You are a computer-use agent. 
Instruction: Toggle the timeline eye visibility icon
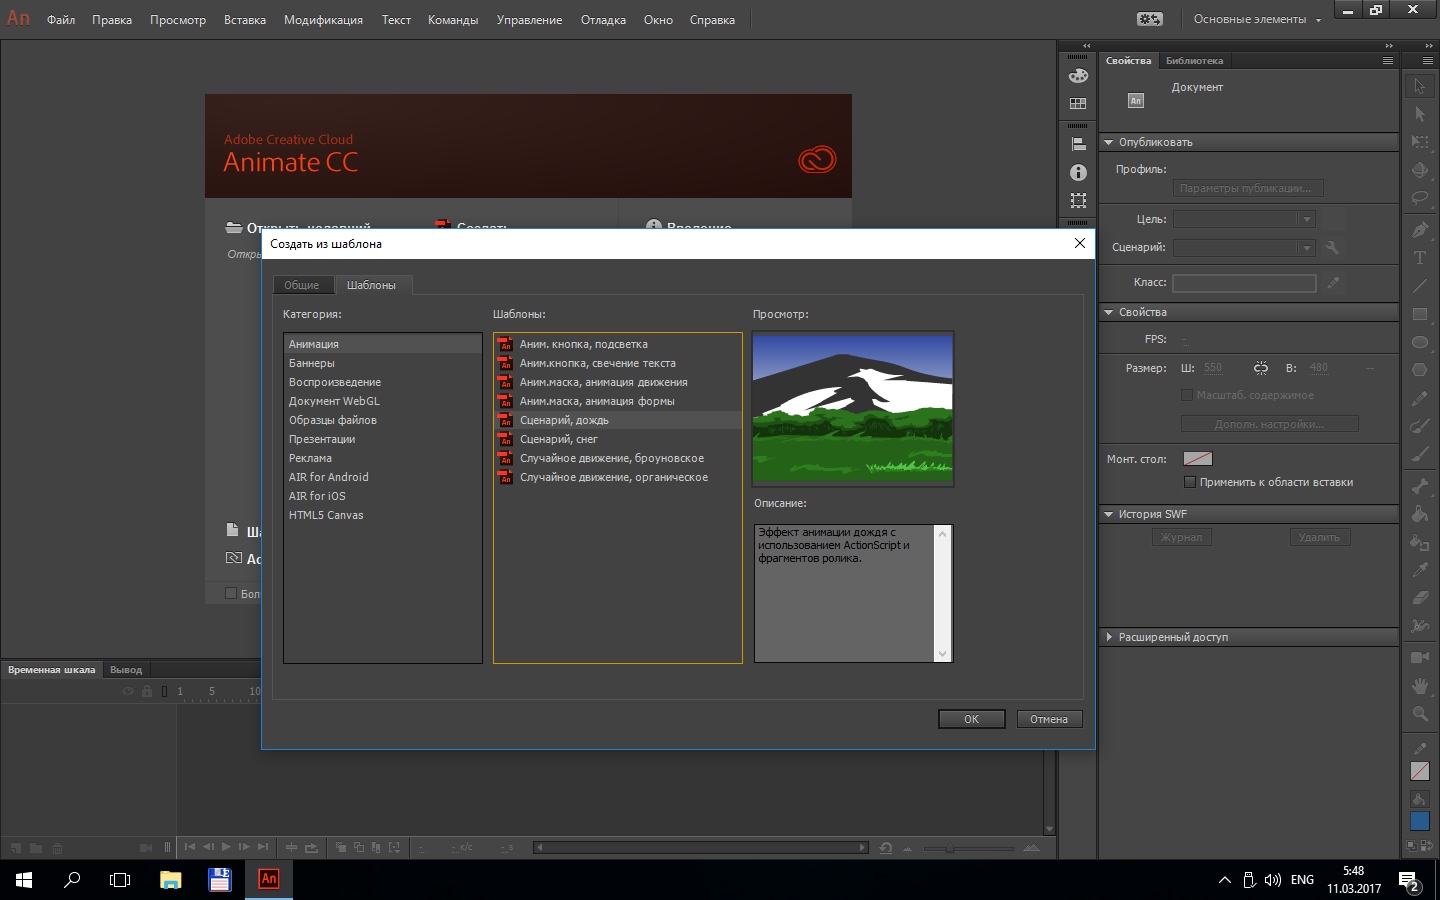[128, 691]
